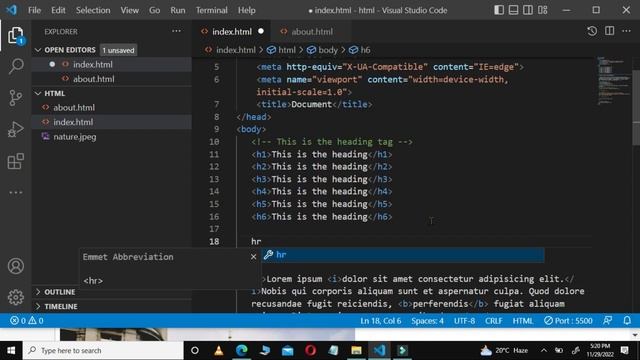This screenshot has height=360, width=640.
Task: Open notifications bell in status bar
Action: click(x=627, y=321)
